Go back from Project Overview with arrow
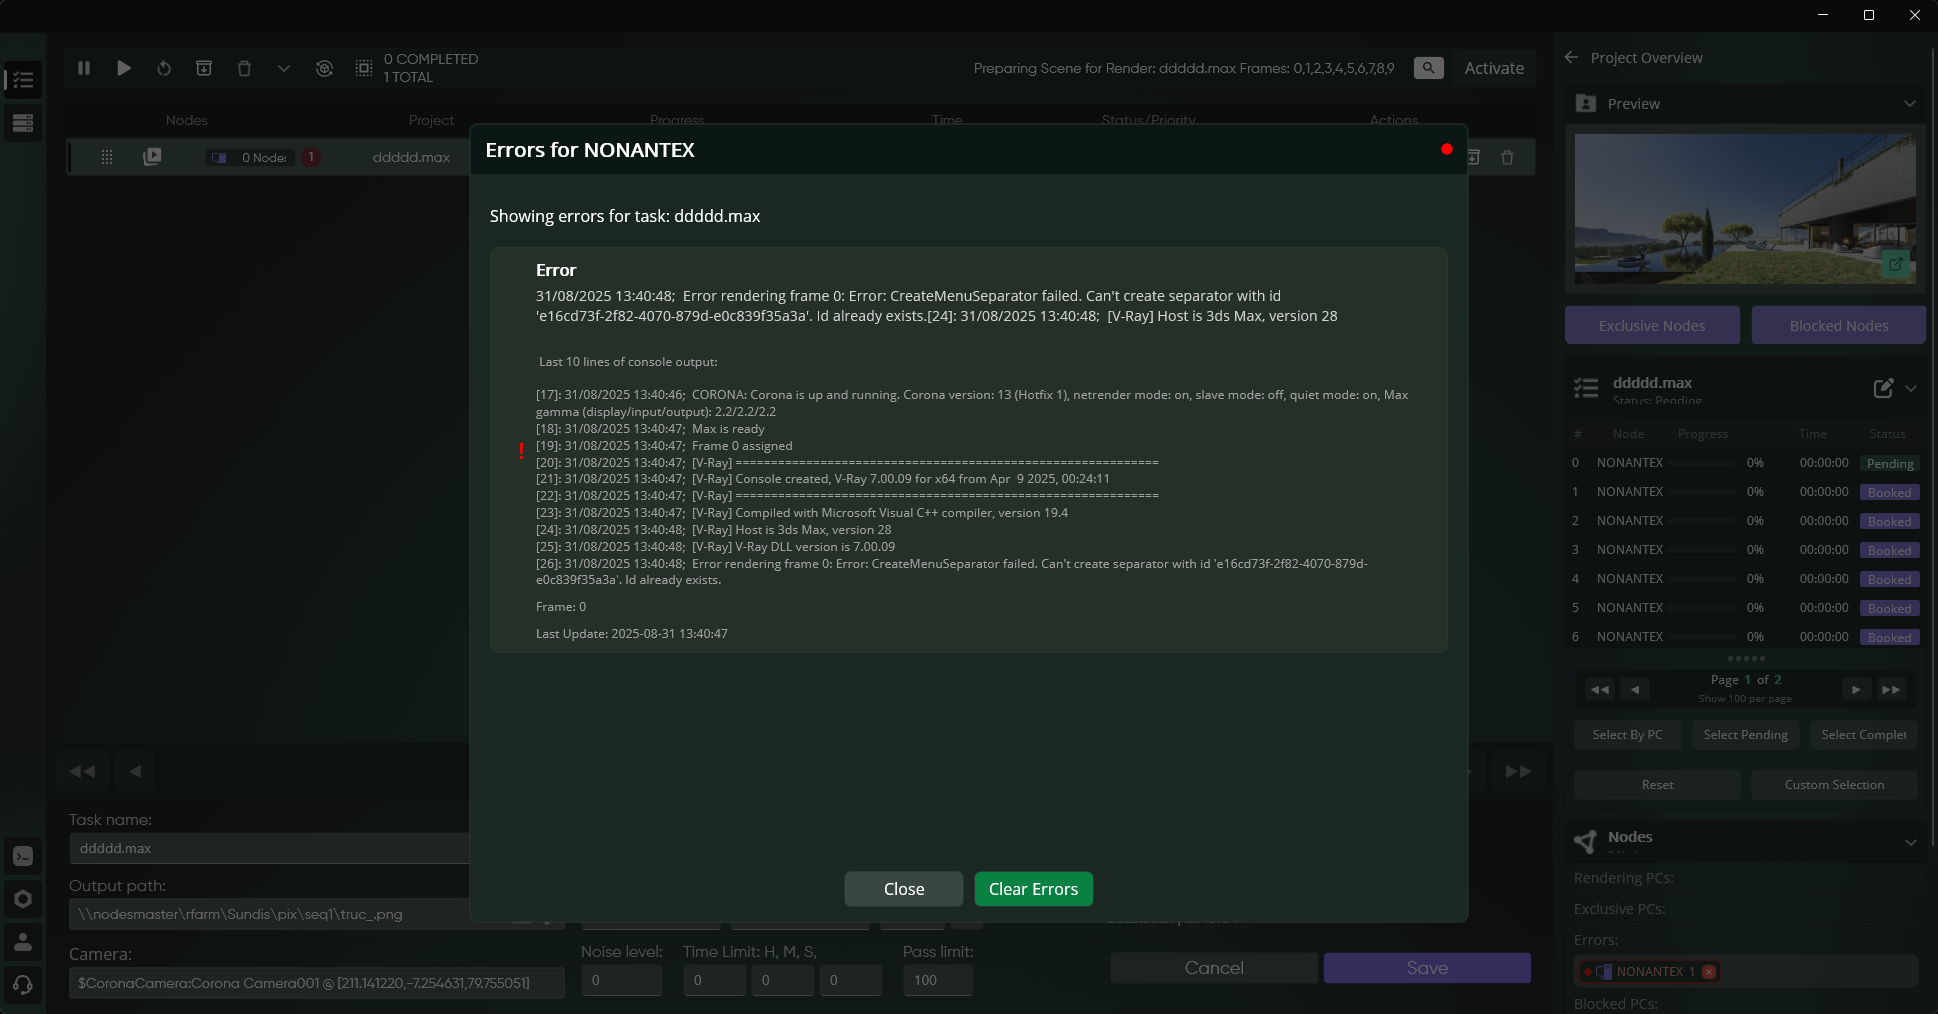 pyautogui.click(x=1571, y=58)
